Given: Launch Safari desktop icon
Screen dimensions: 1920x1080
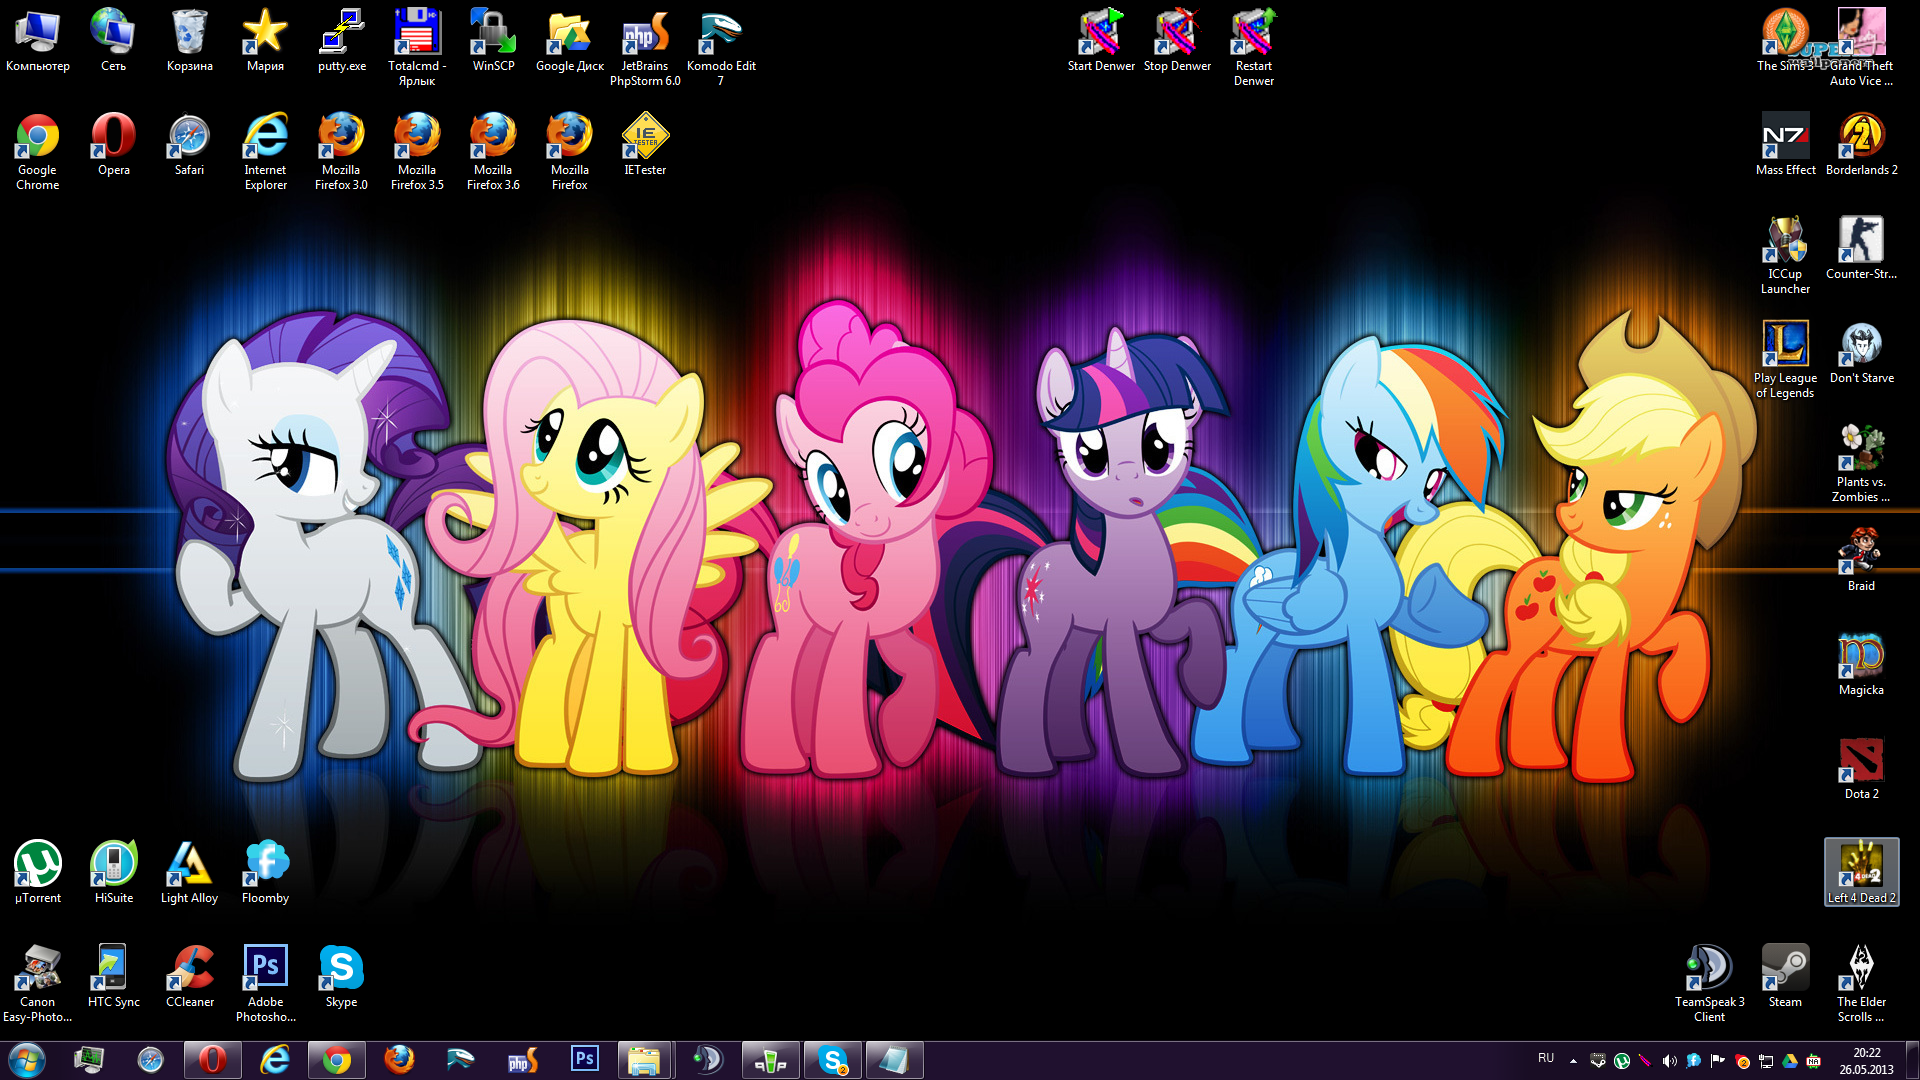Looking at the screenshot, I should point(189,145).
